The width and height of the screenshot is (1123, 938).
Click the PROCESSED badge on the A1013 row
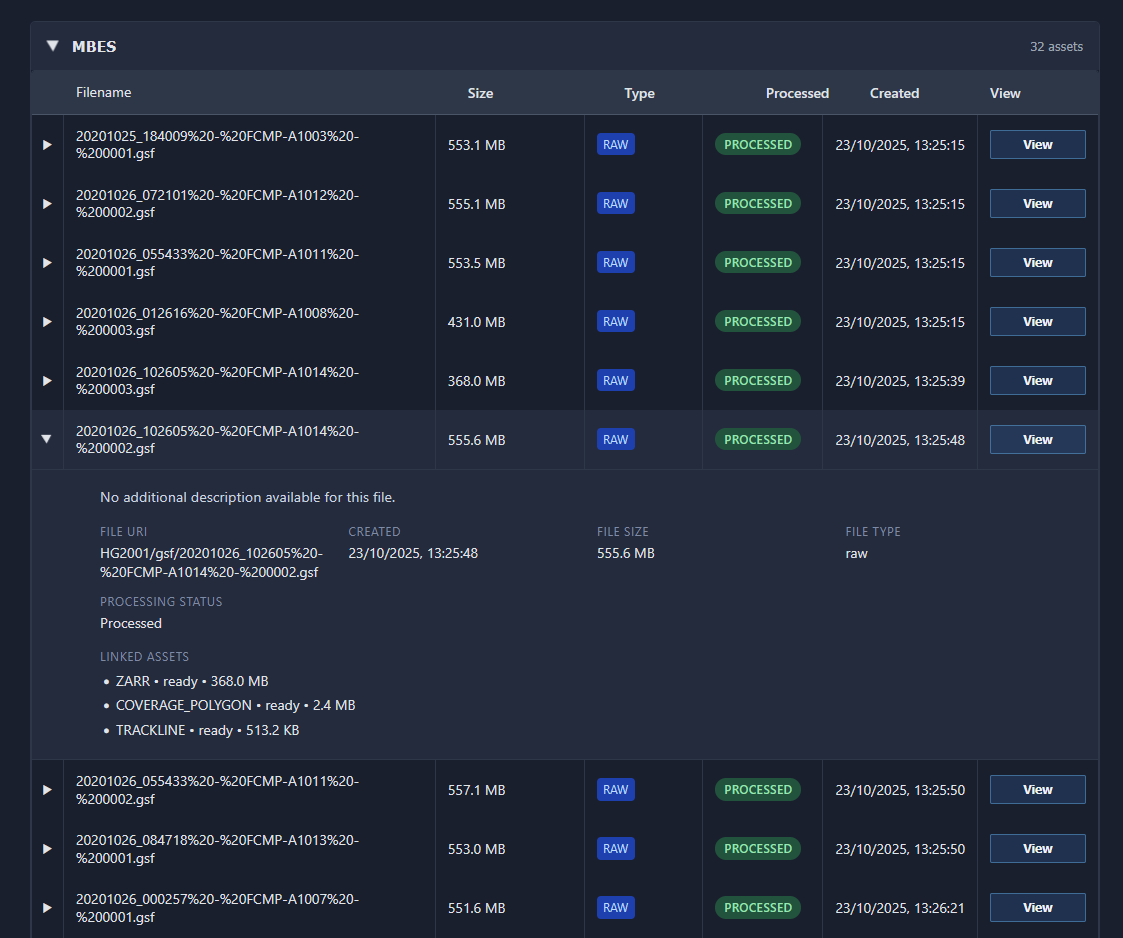[x=758, y=848]
